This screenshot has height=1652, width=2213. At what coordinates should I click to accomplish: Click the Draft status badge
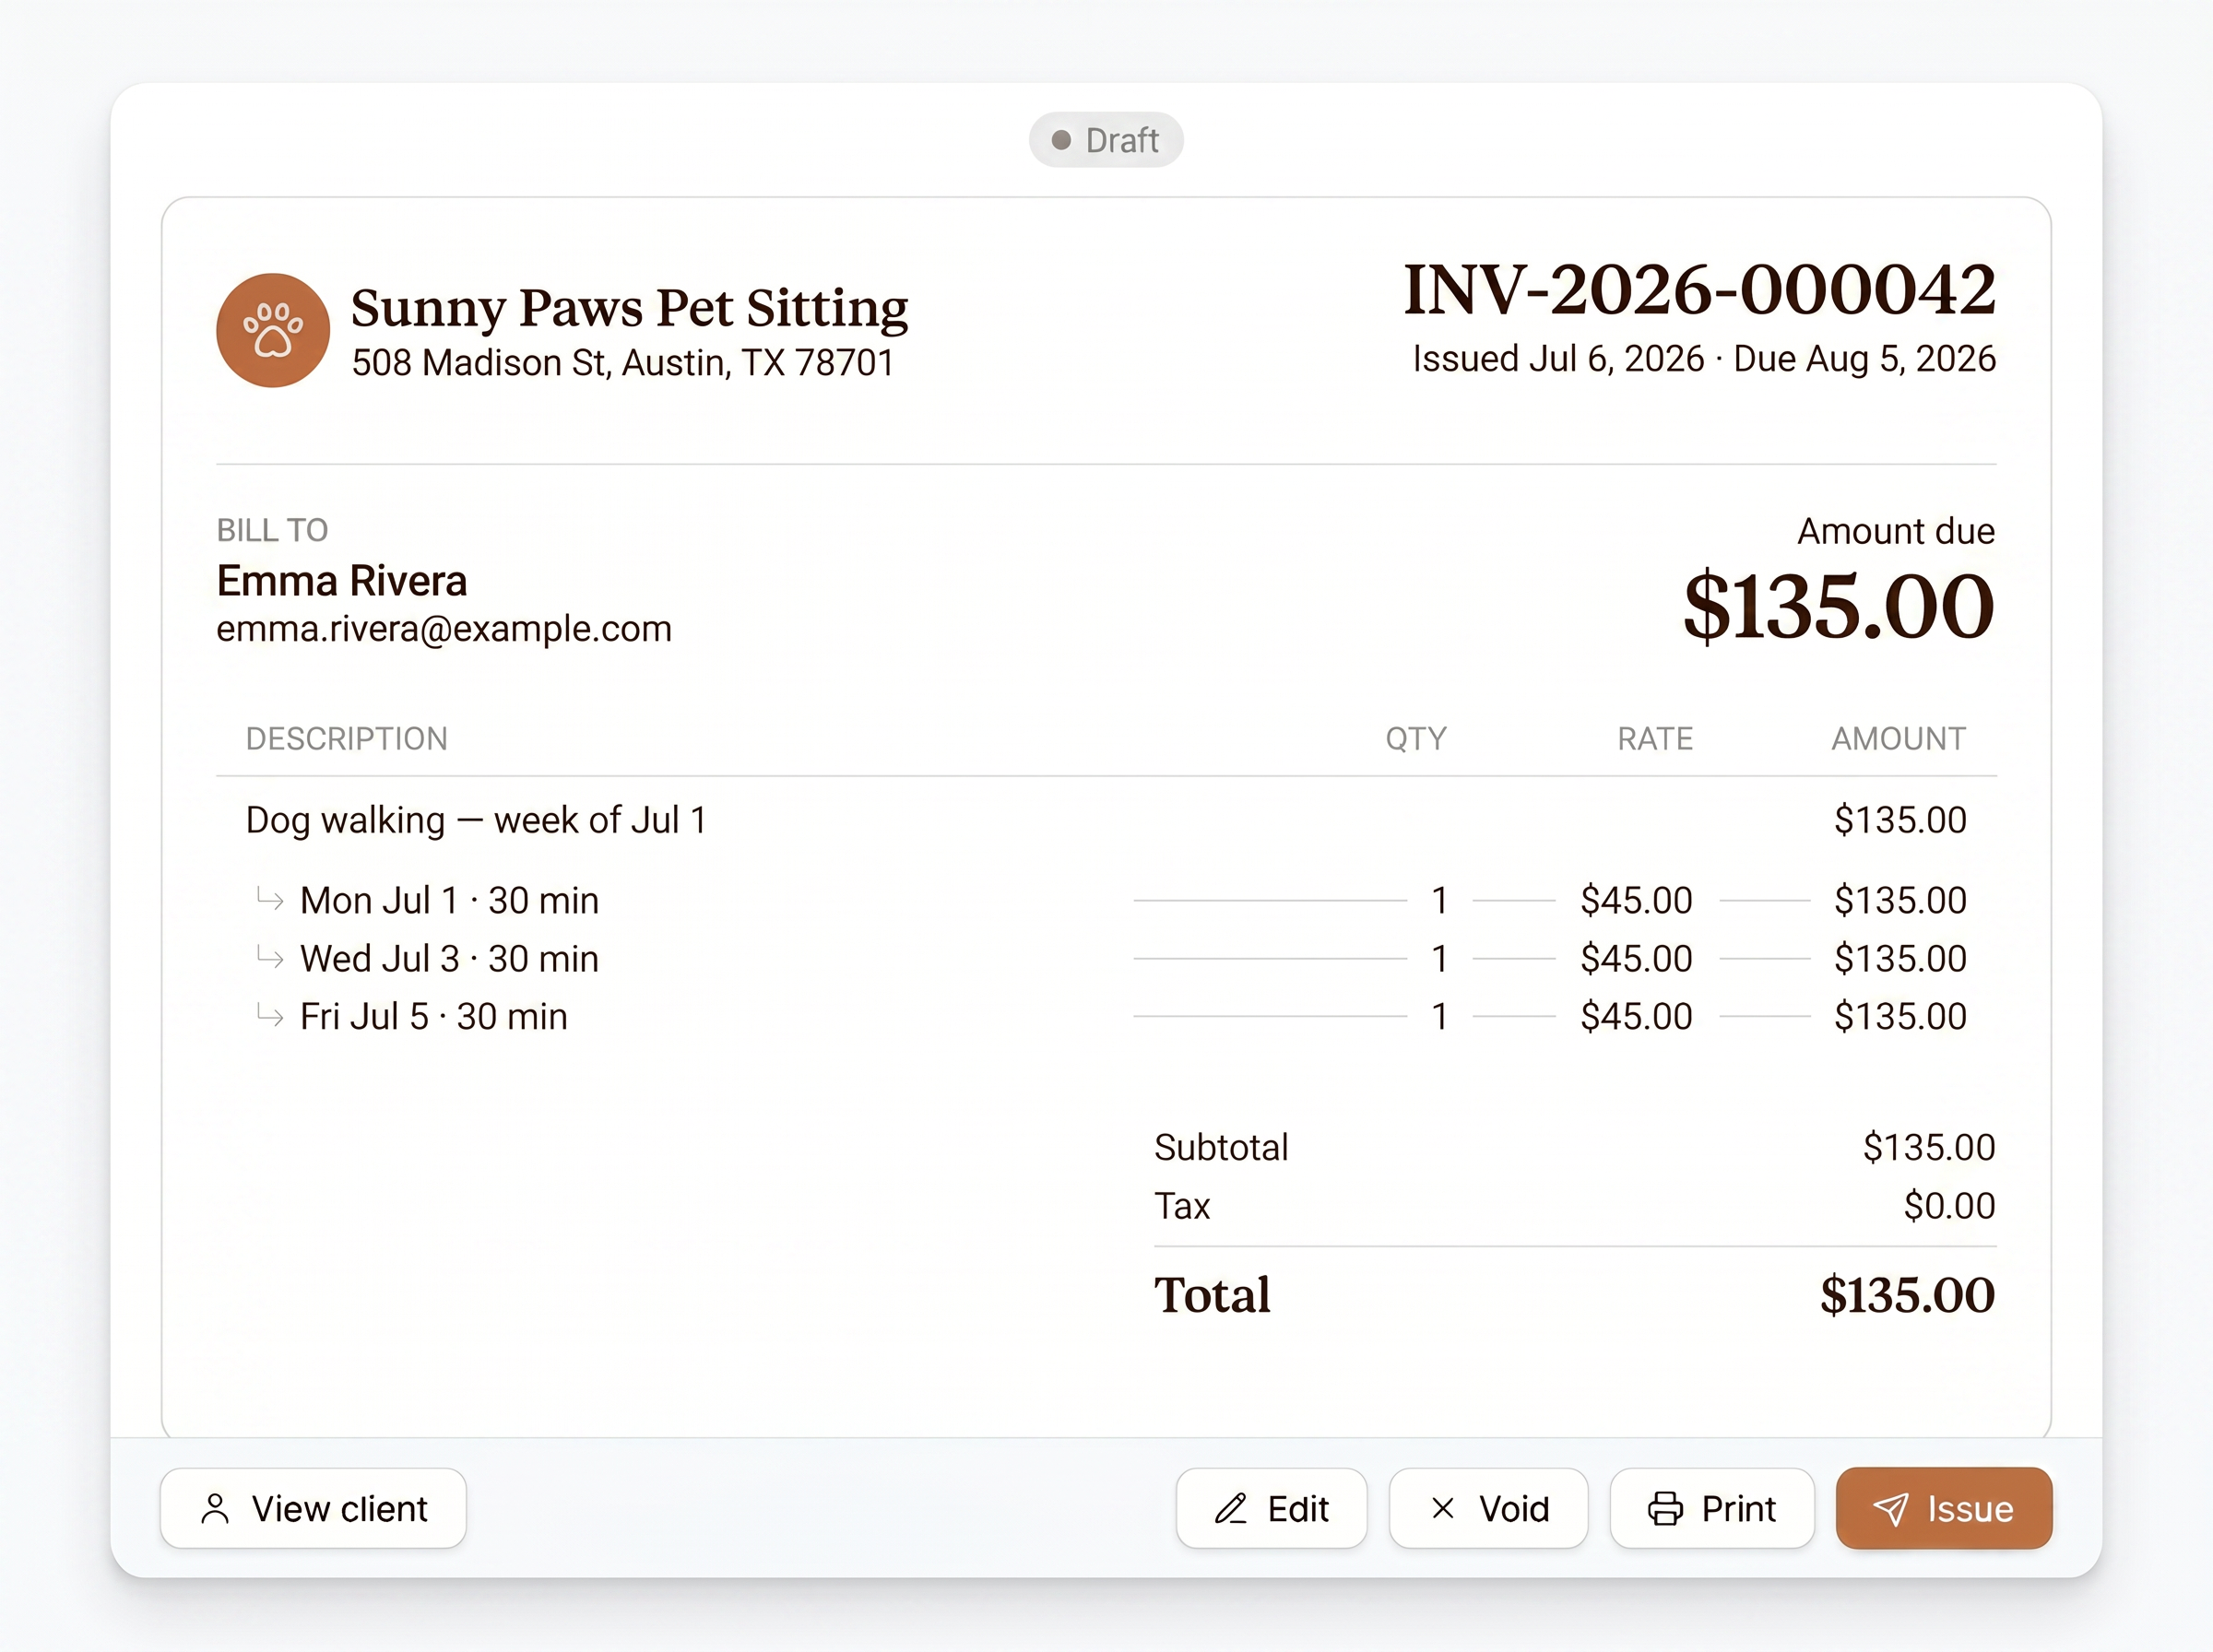click(x=1106, y=140)
